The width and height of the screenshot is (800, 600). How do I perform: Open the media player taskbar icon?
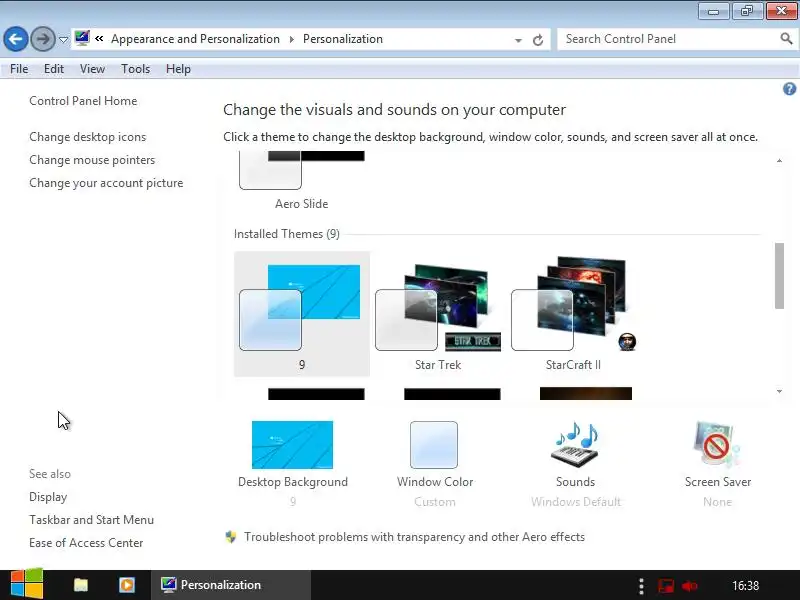tap(127, 585)
